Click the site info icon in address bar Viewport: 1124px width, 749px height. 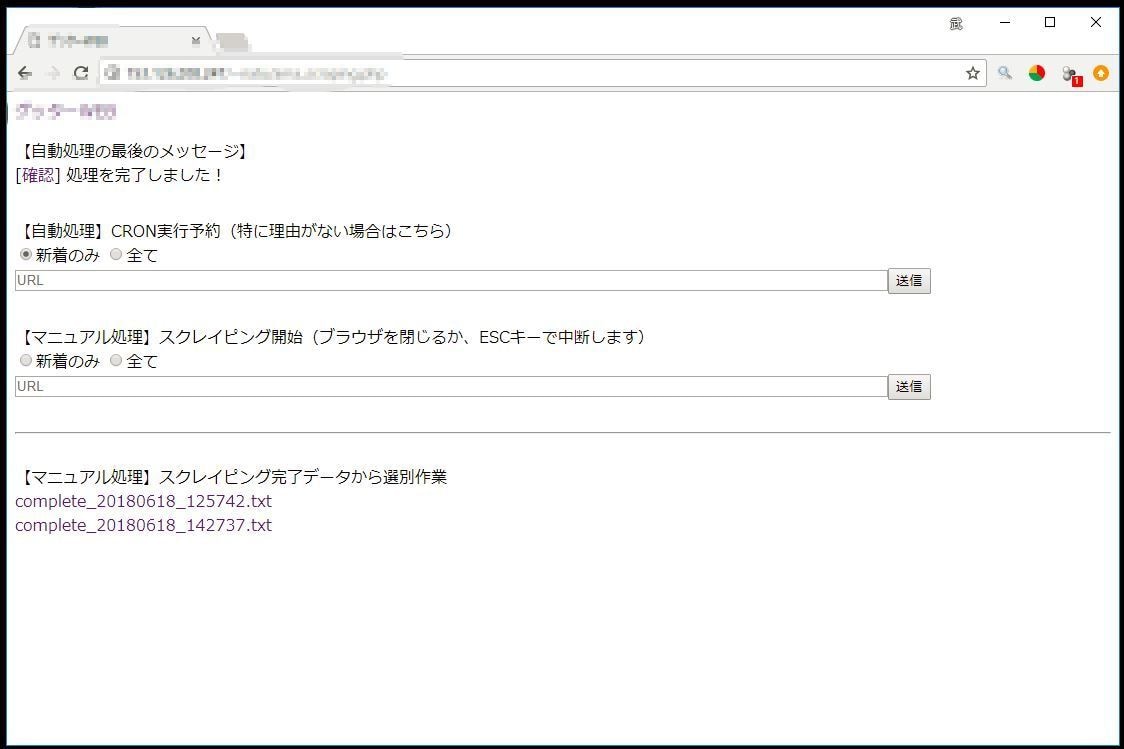tap(112, 73)
